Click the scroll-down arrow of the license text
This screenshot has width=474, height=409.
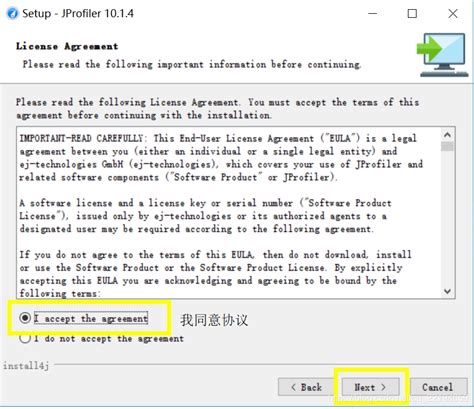(x=447, y=291)
